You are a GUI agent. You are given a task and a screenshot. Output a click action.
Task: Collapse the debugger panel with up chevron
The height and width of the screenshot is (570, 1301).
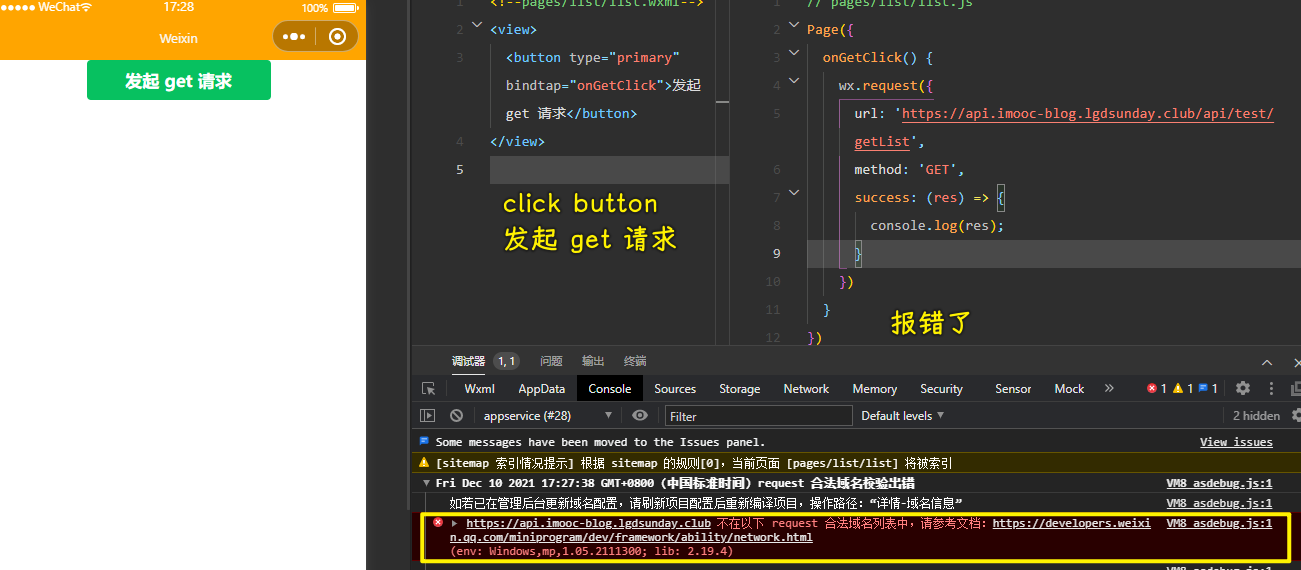pyautogui.click(x=1267, y=362)
